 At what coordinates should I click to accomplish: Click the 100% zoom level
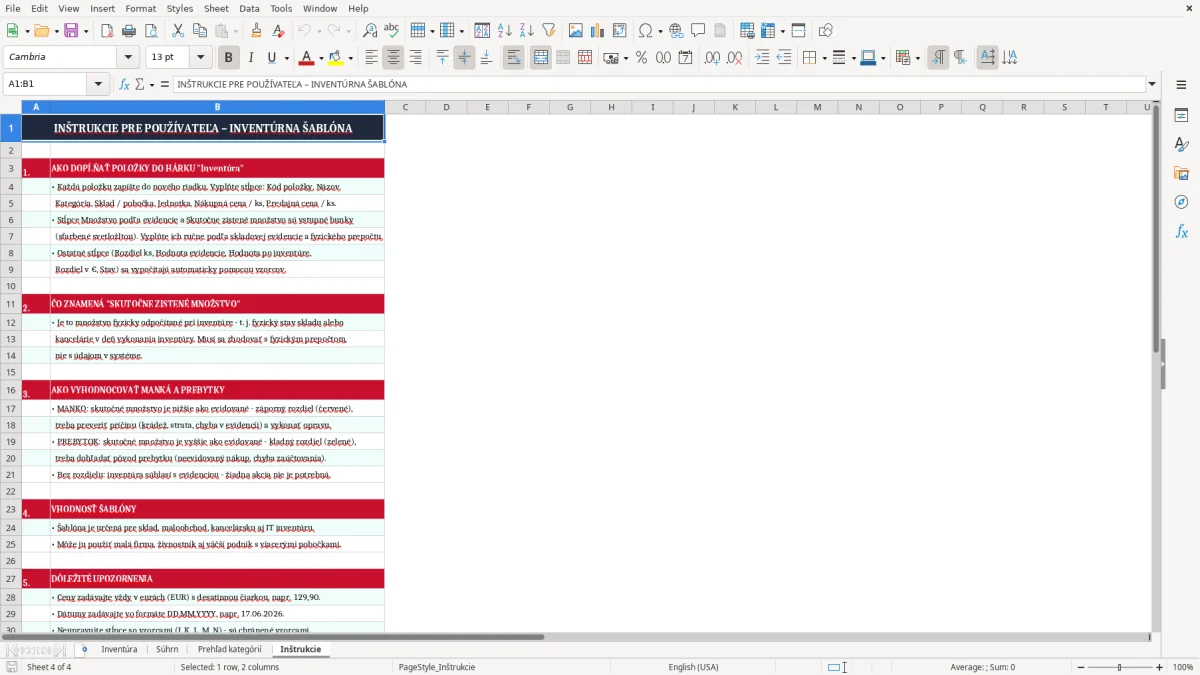click(1183, 667)
